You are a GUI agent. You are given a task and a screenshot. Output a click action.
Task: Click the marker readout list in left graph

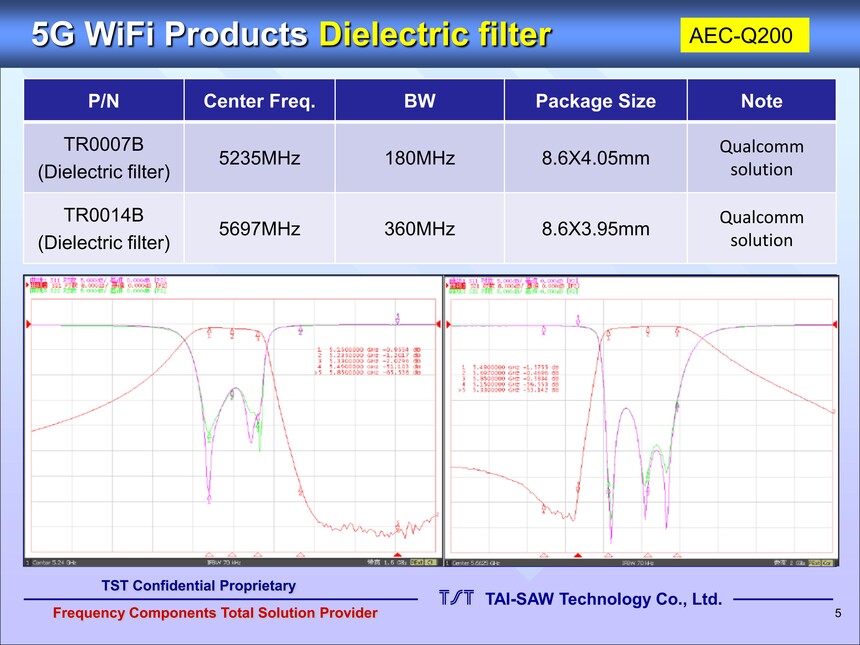click(x=367, y=367)
